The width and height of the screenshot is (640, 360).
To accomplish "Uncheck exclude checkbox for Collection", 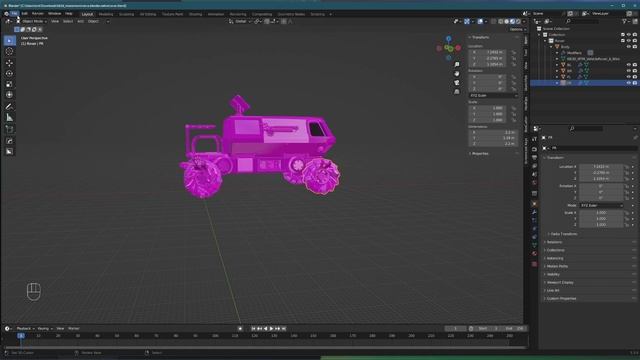I will point(622,35).
